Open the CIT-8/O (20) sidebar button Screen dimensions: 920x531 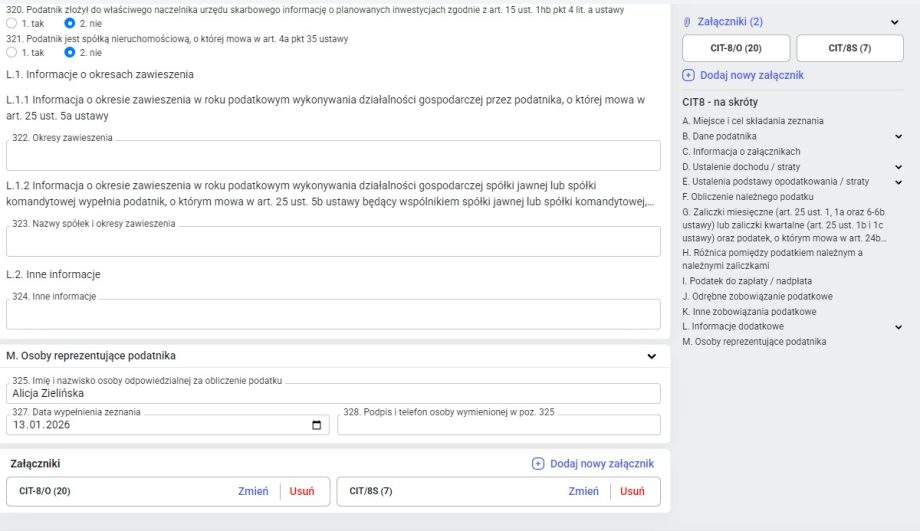click(x=736, y=48)
